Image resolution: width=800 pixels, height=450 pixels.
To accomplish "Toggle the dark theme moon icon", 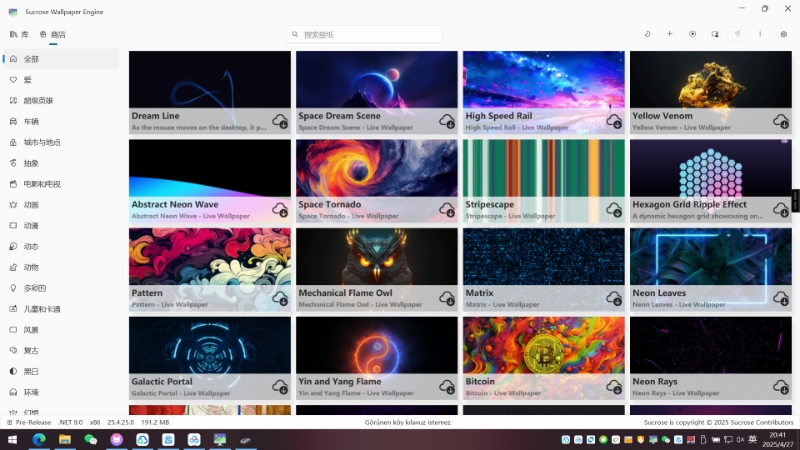I will click(x=647, y=34).
